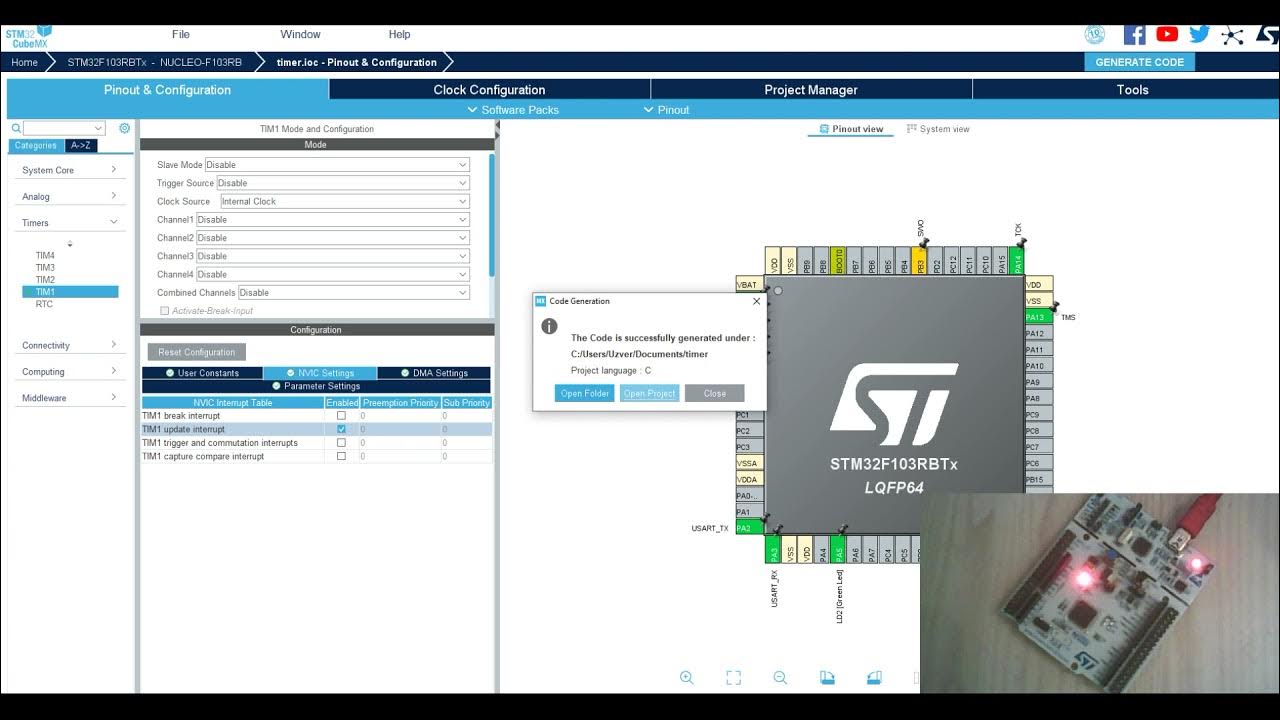1280x720 pixels.
Task: Click the anniversary badge icon
Action: (1095, 34)
